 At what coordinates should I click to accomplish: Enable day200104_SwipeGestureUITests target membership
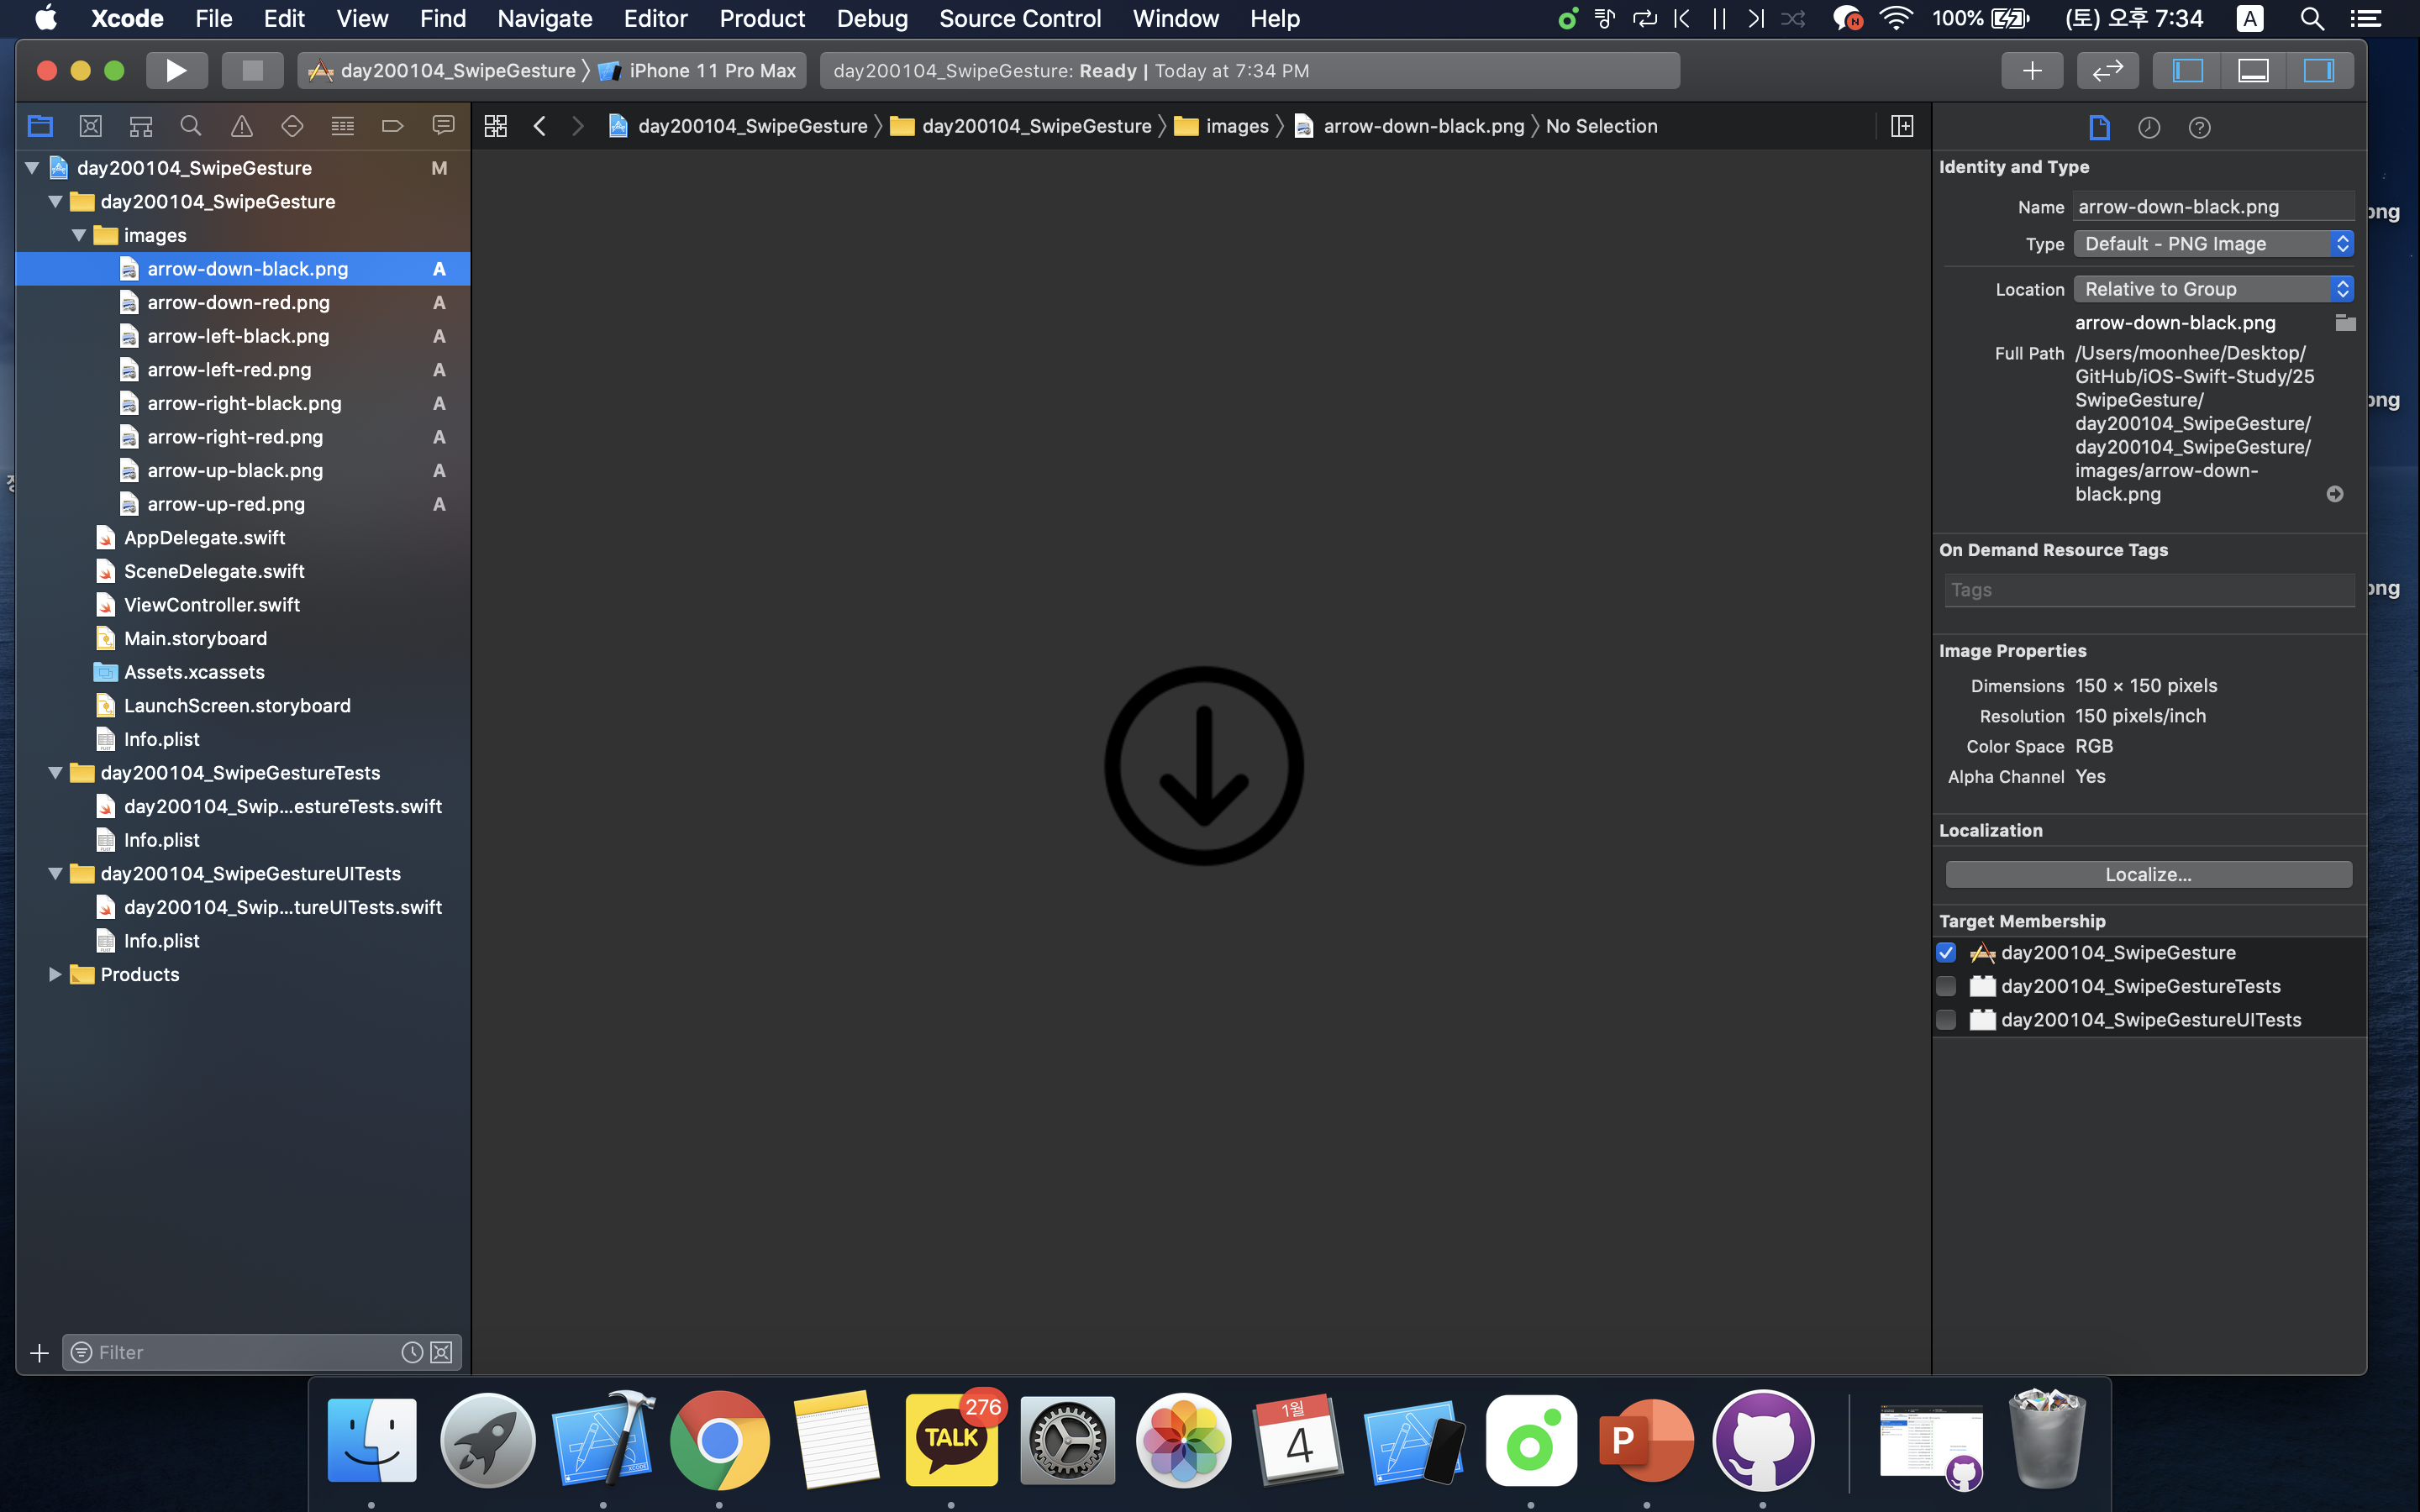point(1946,1020)
